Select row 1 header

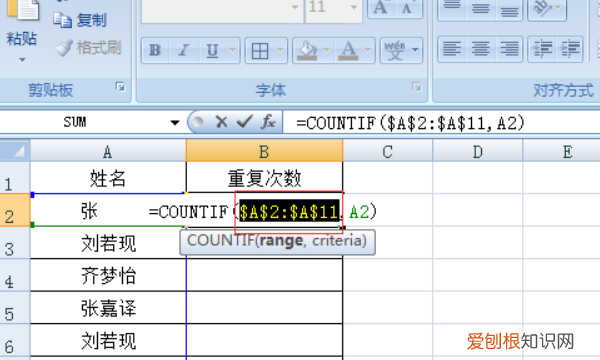coord(15,178)
